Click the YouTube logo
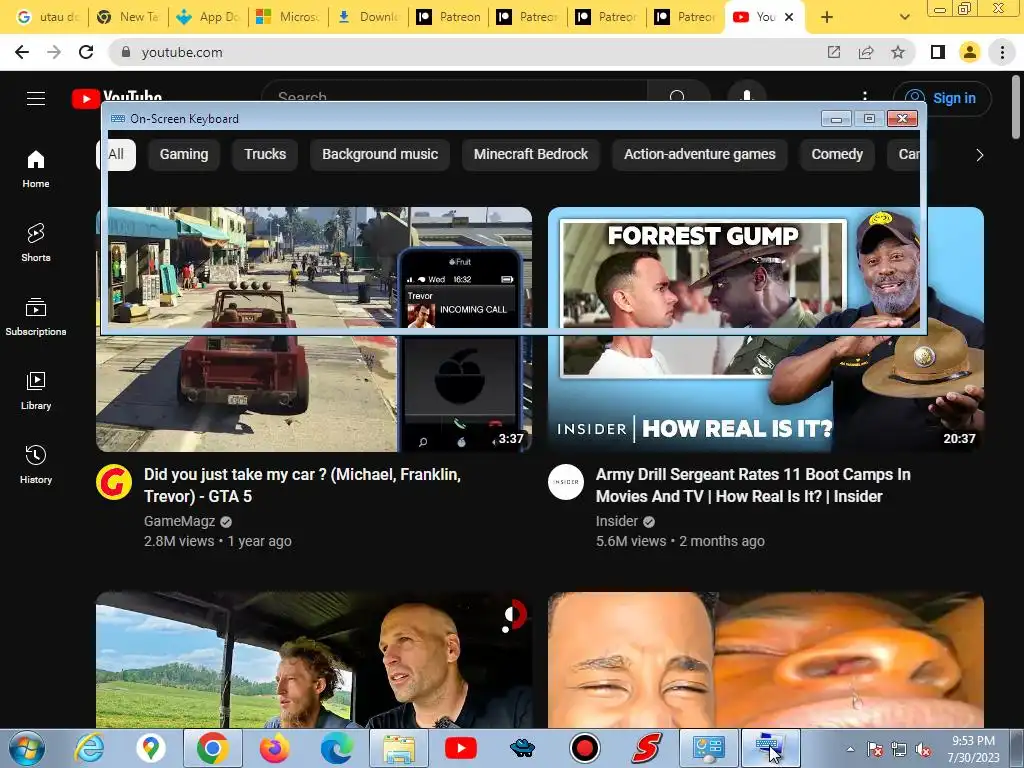The image size is (1024, 768). pyautogui.click(x=117, y=97)
